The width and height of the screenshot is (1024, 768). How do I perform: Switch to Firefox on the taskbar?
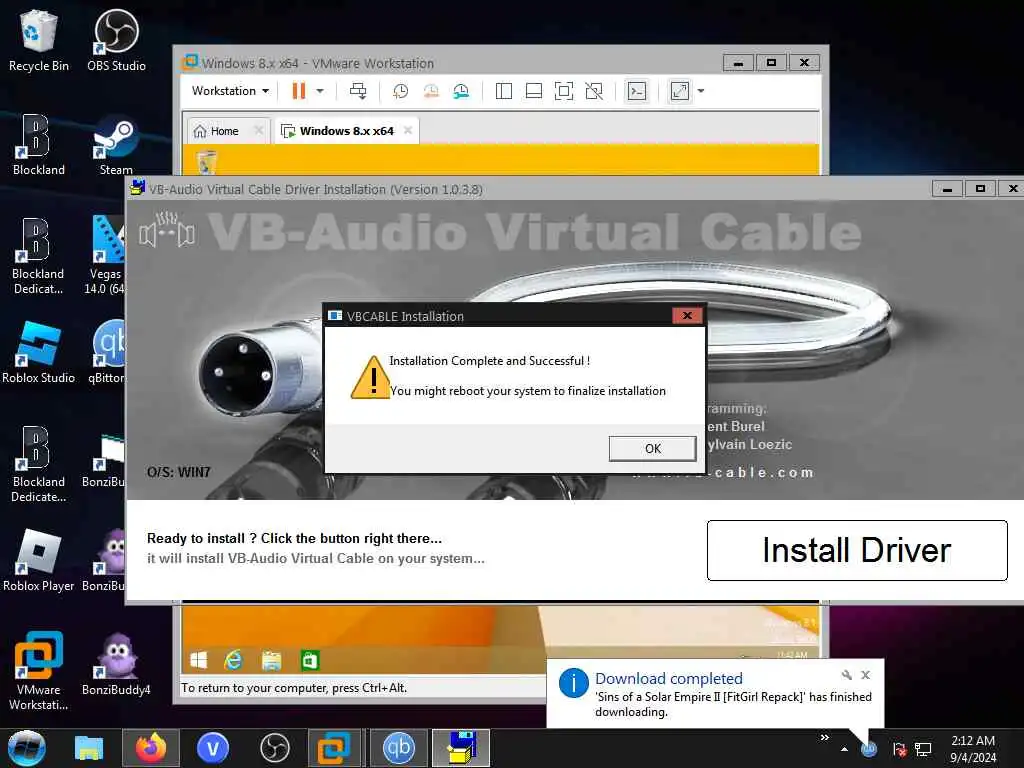click(151, 748)
